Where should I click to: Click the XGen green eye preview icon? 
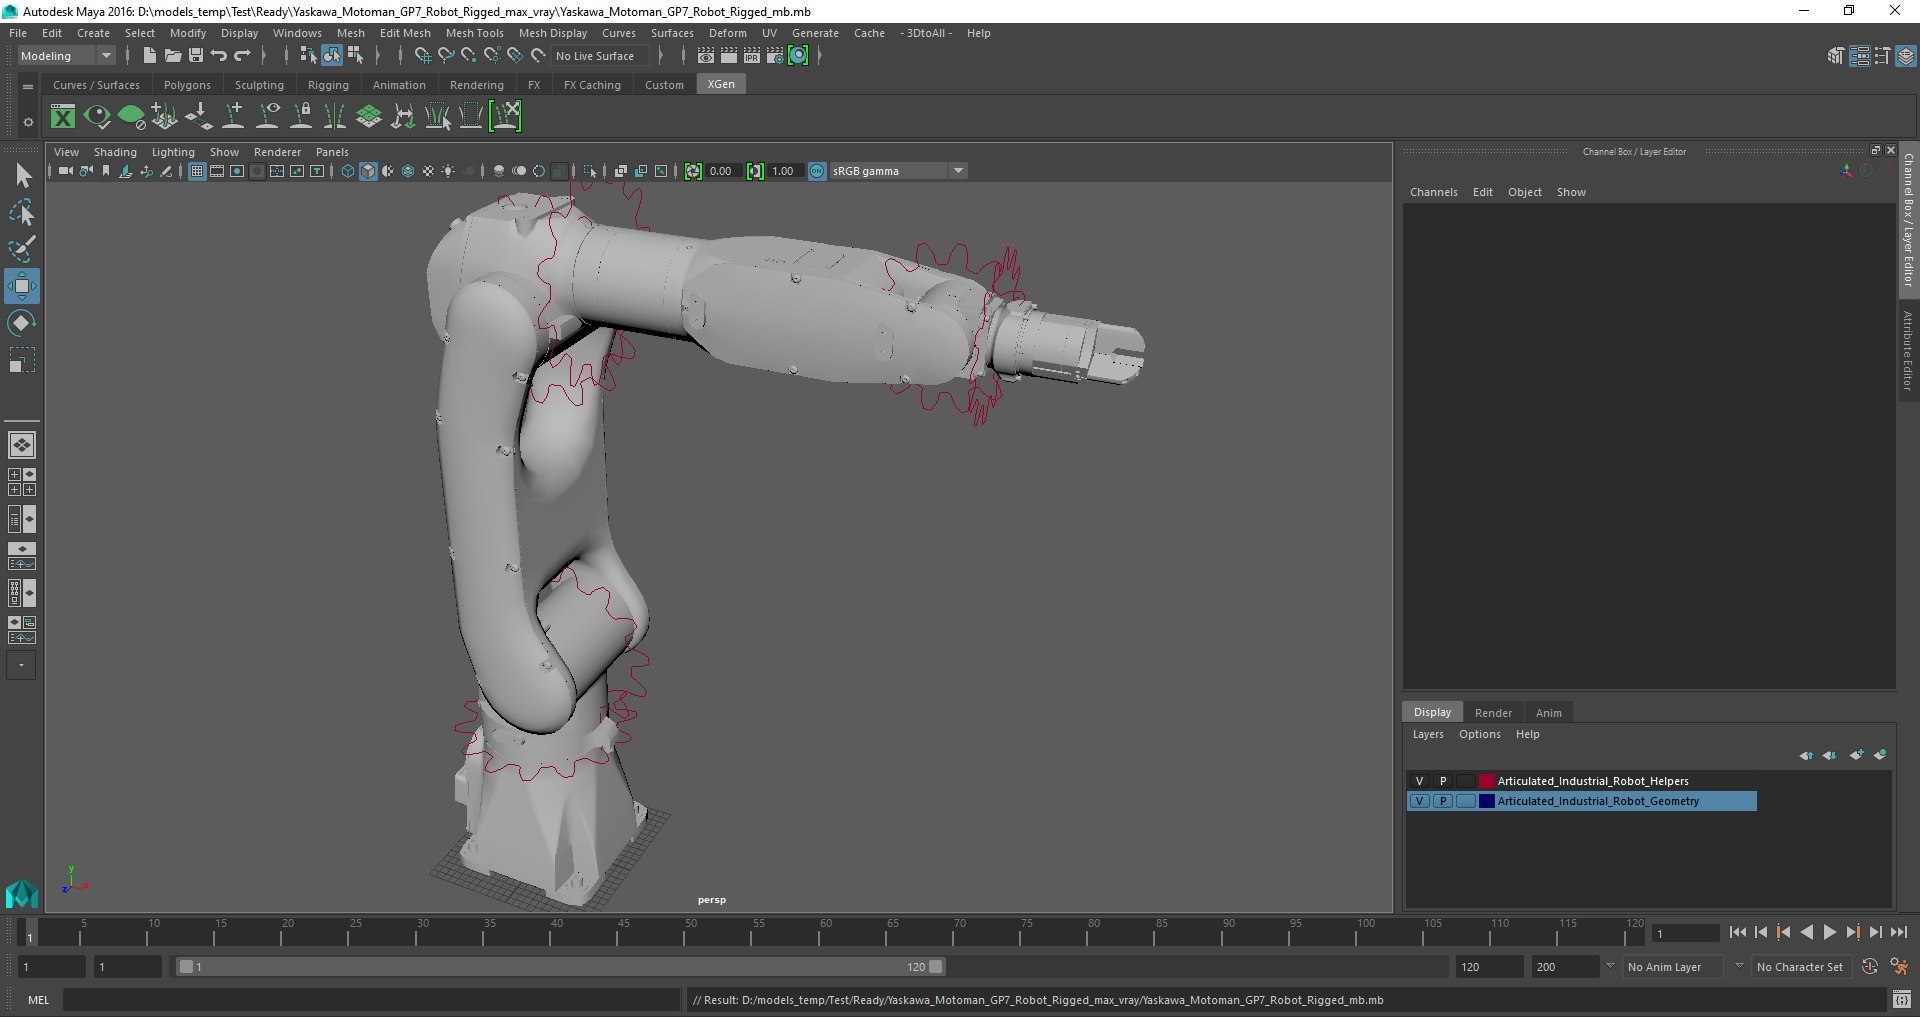tap(97, 117)
